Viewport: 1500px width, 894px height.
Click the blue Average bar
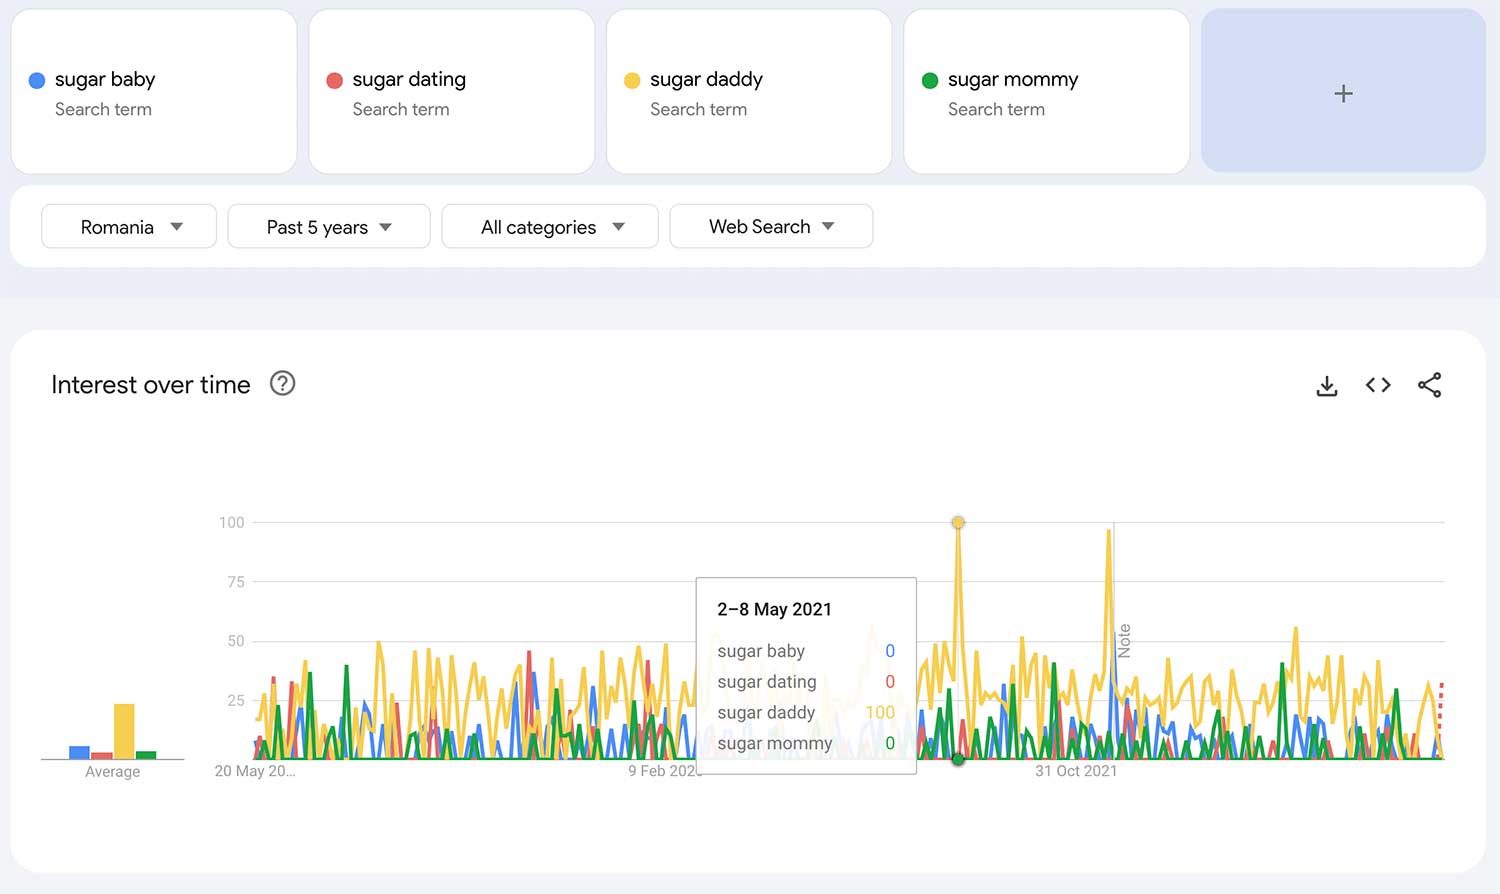point(79,753)
